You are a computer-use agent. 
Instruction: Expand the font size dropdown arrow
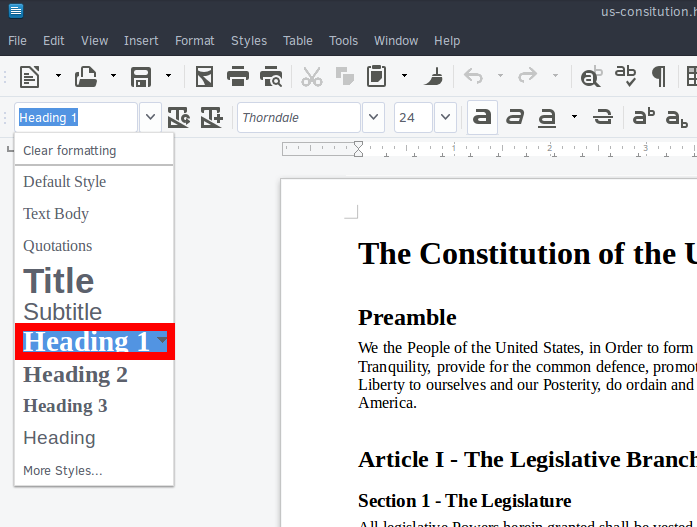(445, 117)
